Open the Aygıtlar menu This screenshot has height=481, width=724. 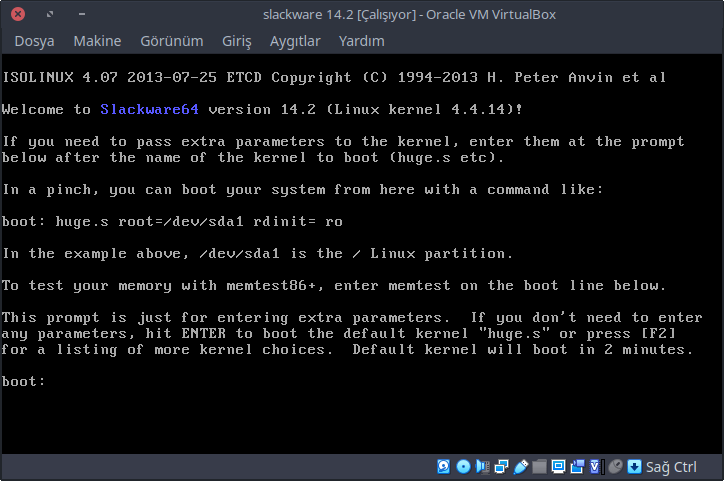coord(295,41)
